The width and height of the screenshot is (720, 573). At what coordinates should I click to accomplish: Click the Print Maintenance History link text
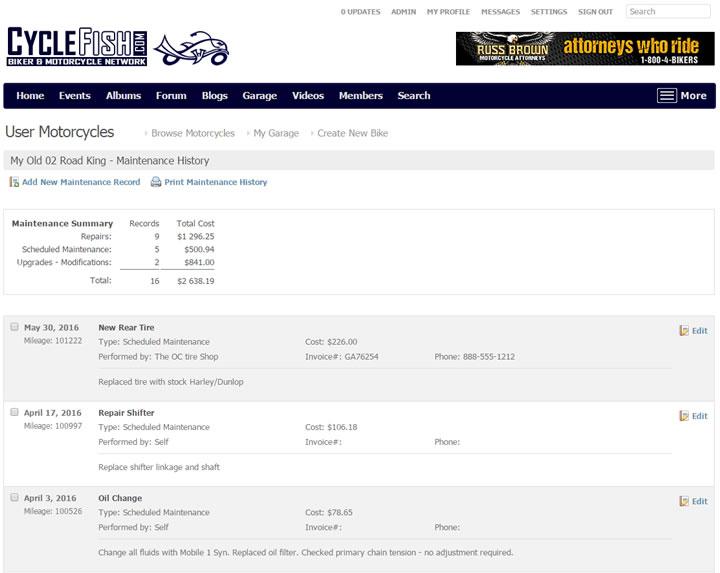point(215,182)
